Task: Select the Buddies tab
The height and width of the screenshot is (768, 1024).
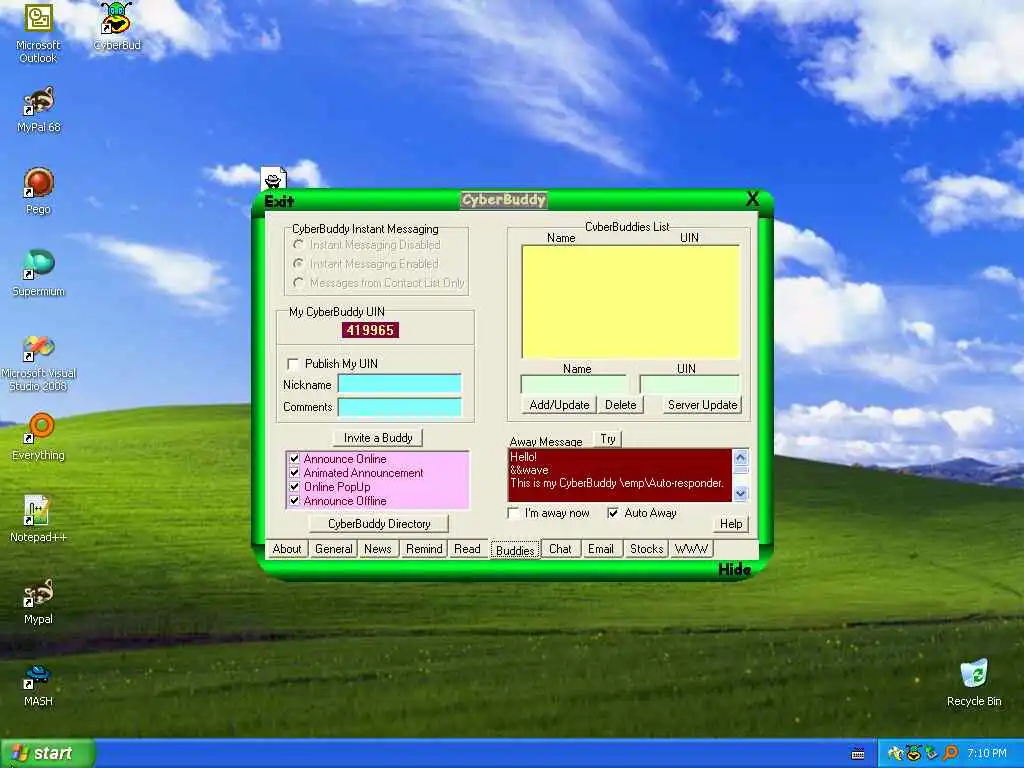Action: pyautogui.click(x=515, y=550)
